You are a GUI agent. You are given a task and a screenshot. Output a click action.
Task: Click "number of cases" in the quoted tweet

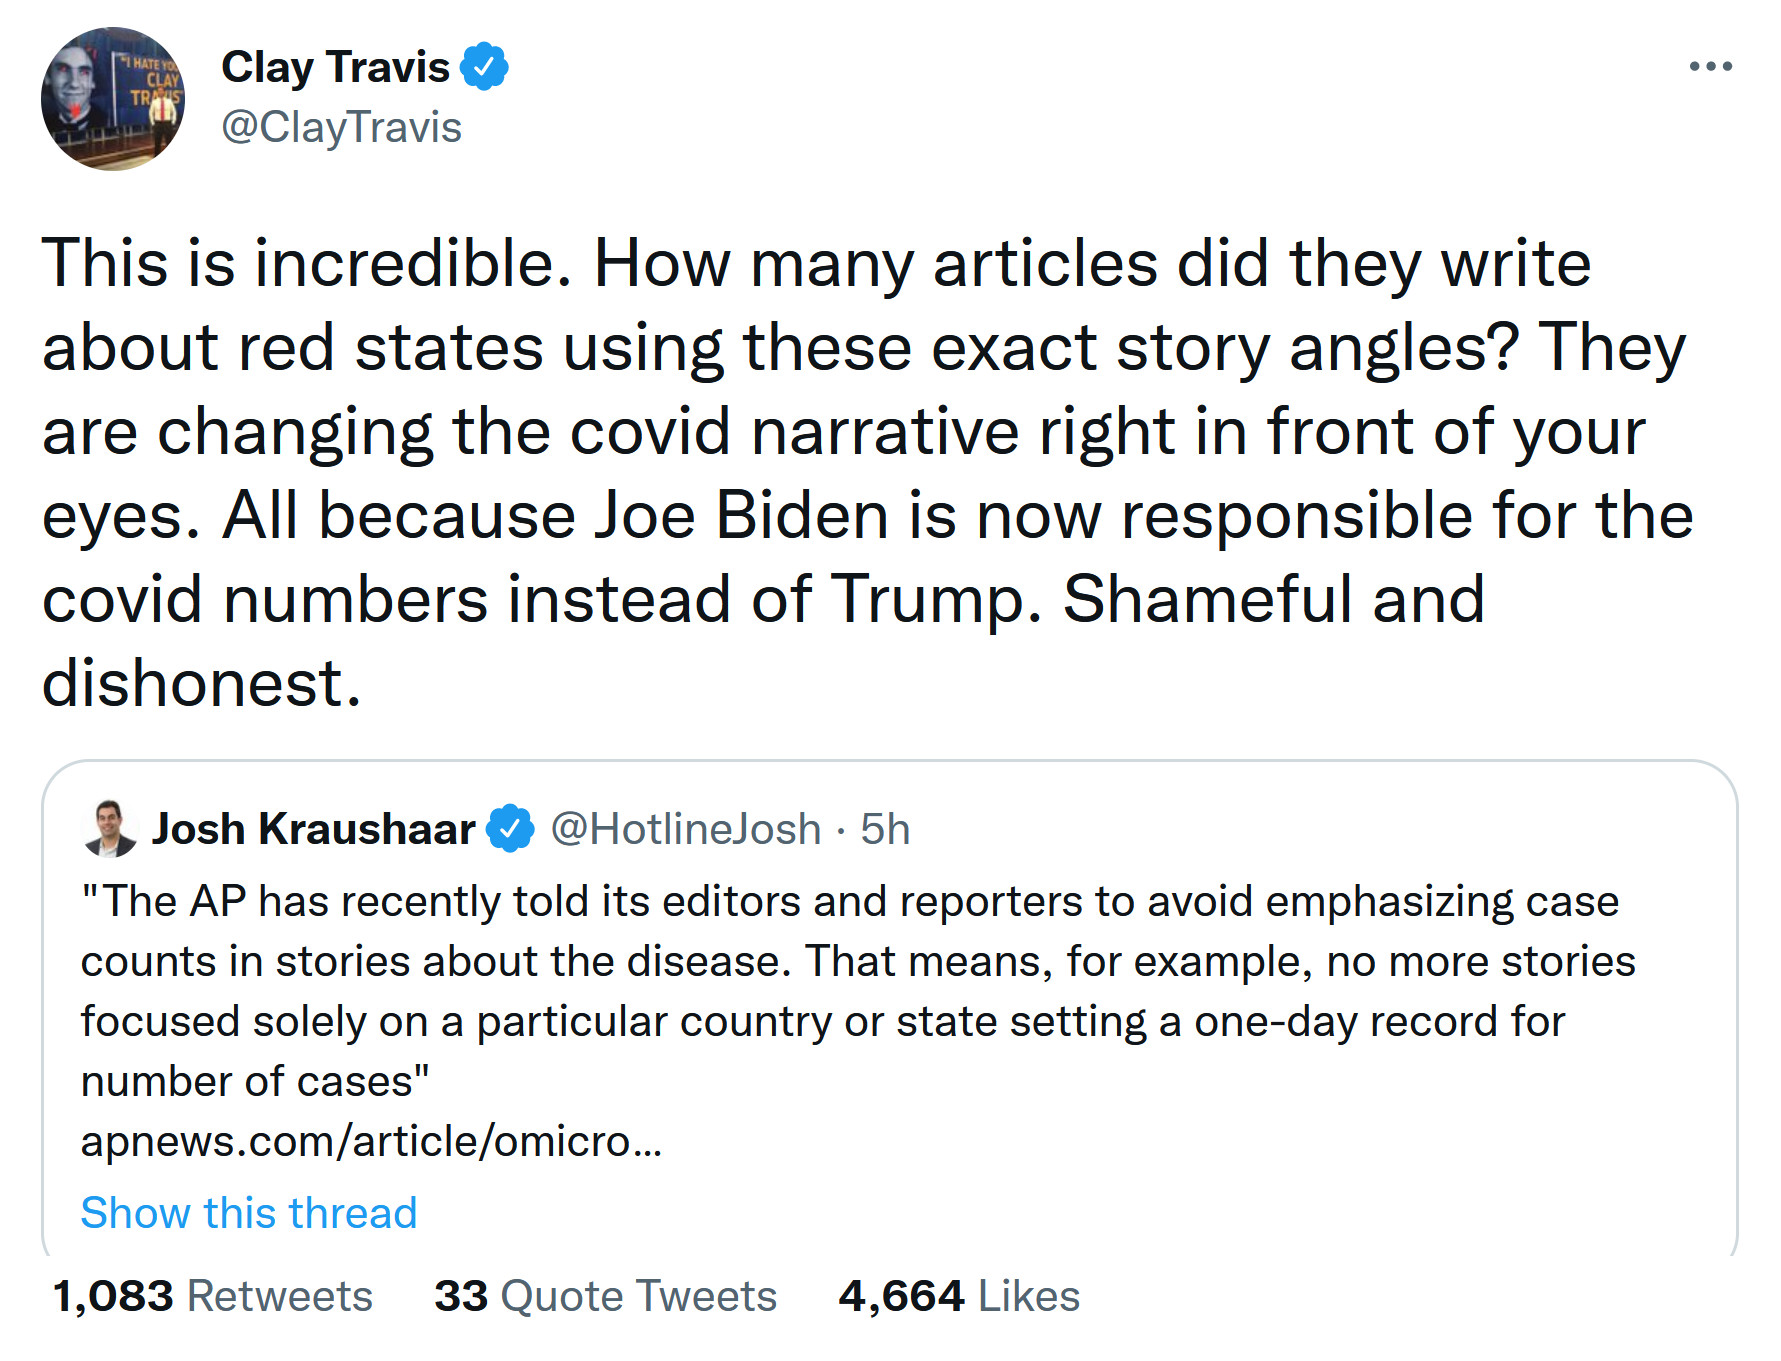point(255,1081)
